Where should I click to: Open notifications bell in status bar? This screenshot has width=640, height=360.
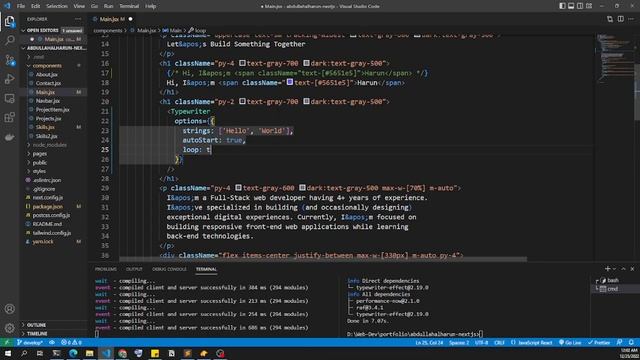631,342
